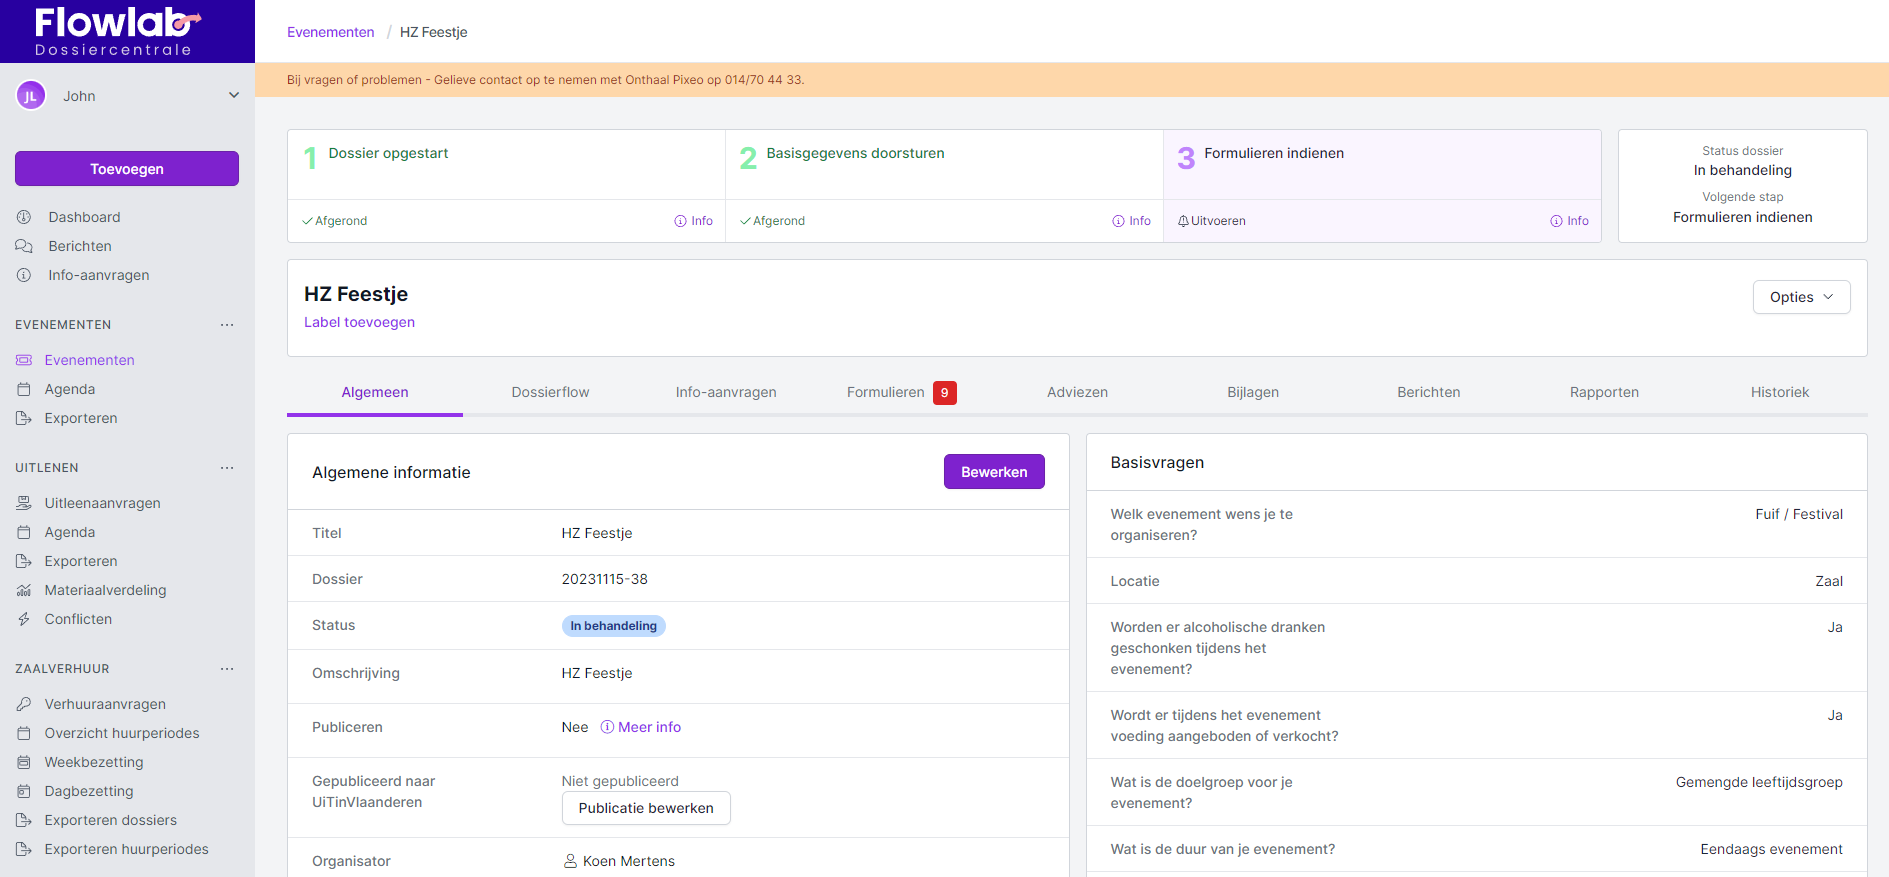Viewport: 1889px width, 877px height.
Task: Click the Dashboard icon in sidebar
Action: point(24,217)
